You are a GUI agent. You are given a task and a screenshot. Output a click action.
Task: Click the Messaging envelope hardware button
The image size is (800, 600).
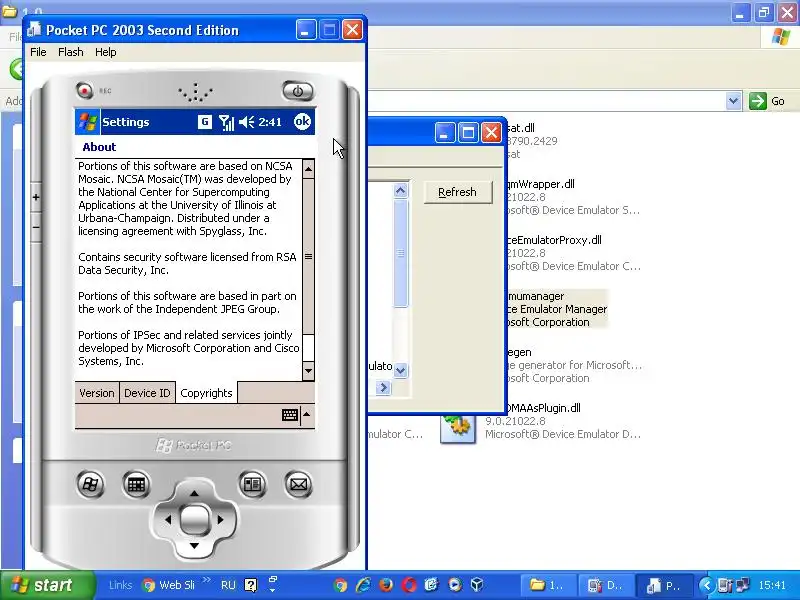pyautogui.click(x=298, y=484)
